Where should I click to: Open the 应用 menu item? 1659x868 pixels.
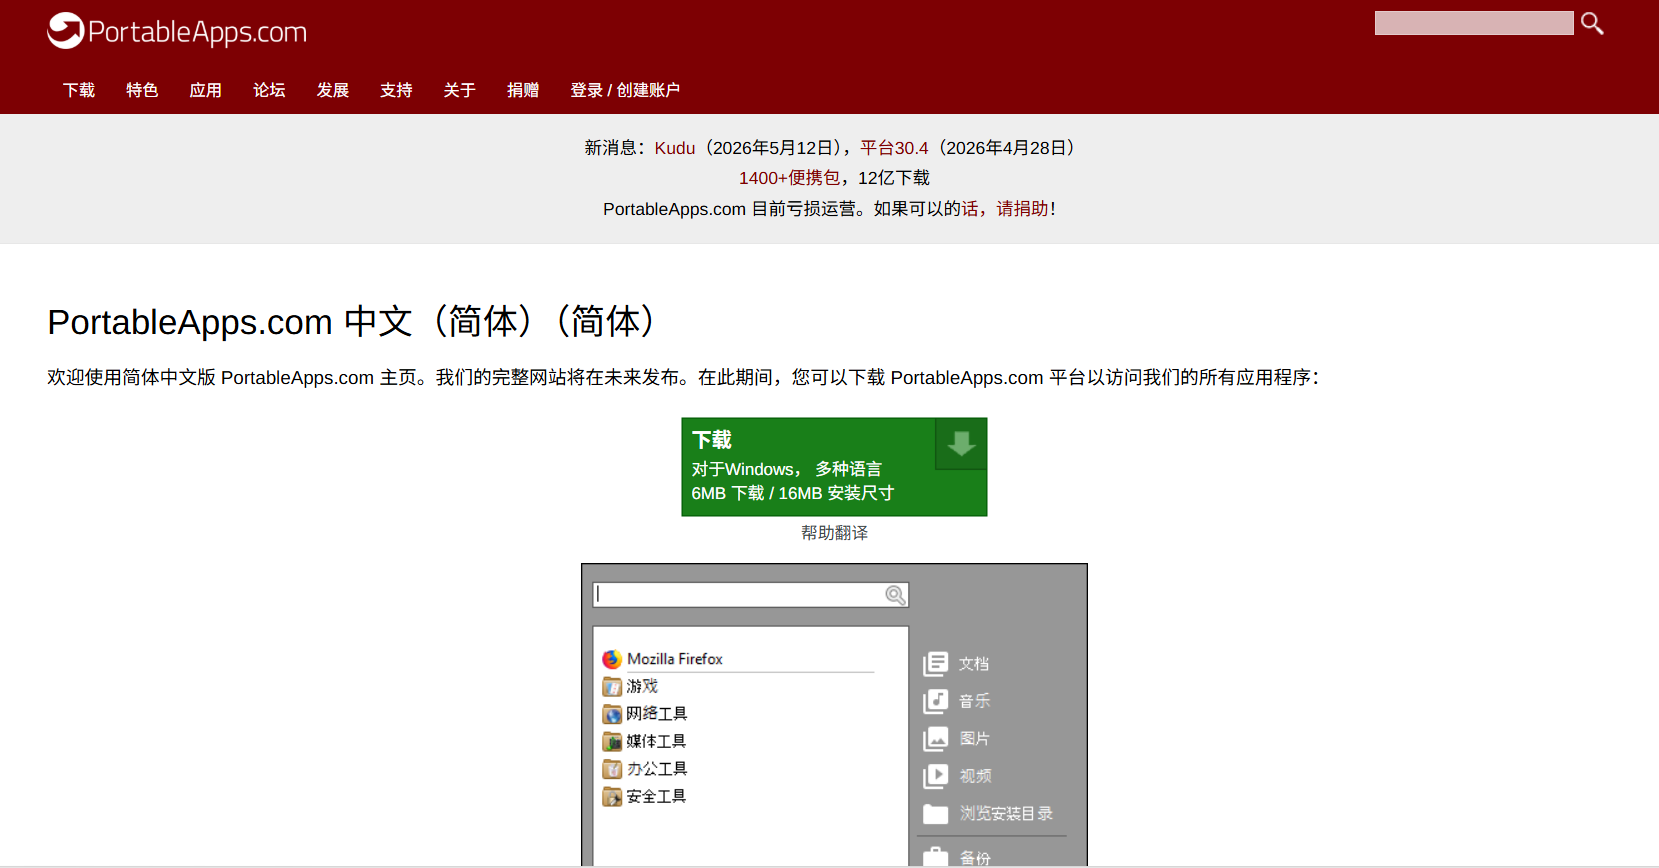point(206,90)
